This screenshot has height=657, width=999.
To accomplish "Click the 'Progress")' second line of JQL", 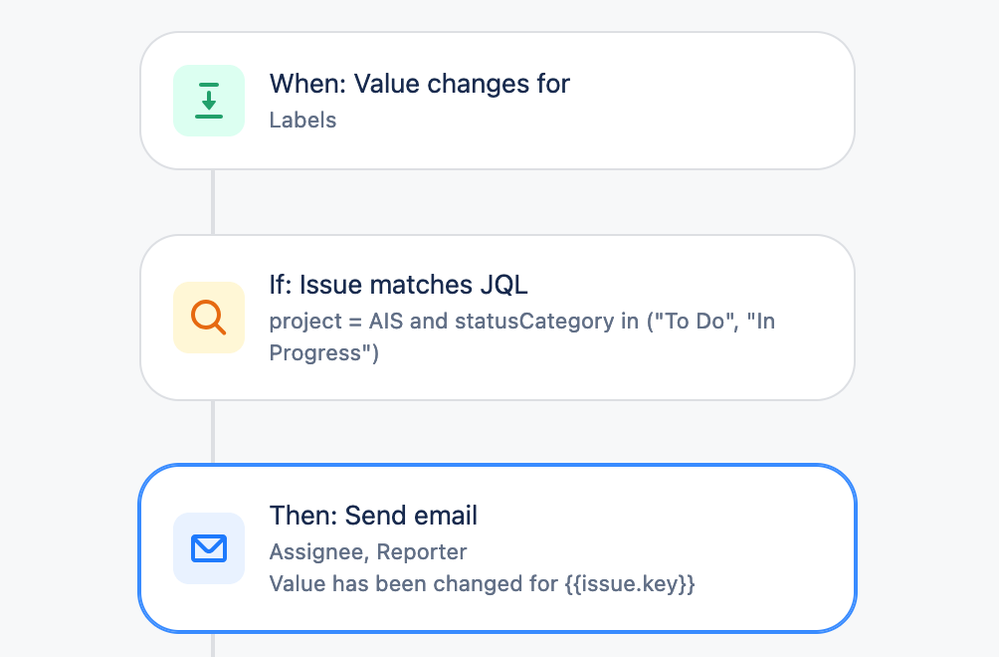I will [324, 353].
